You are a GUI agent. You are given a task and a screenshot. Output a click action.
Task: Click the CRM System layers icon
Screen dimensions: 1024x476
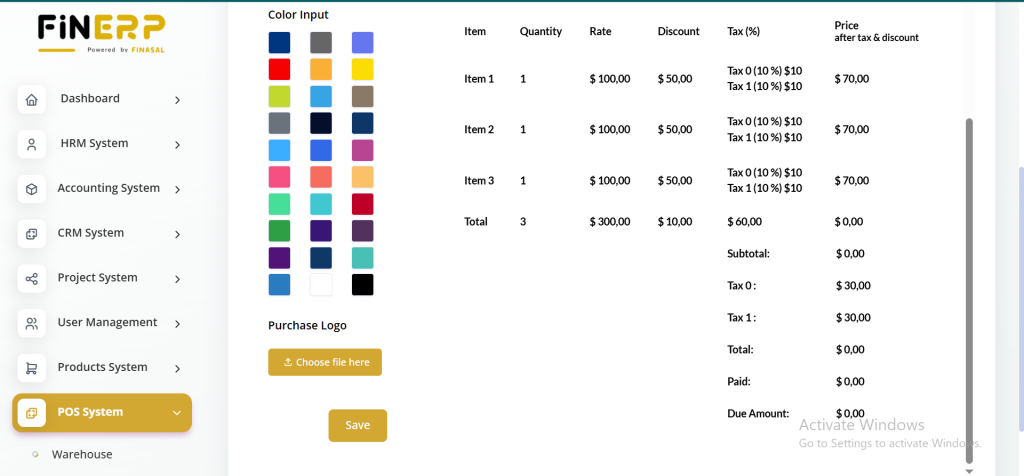tap(31, 234)
